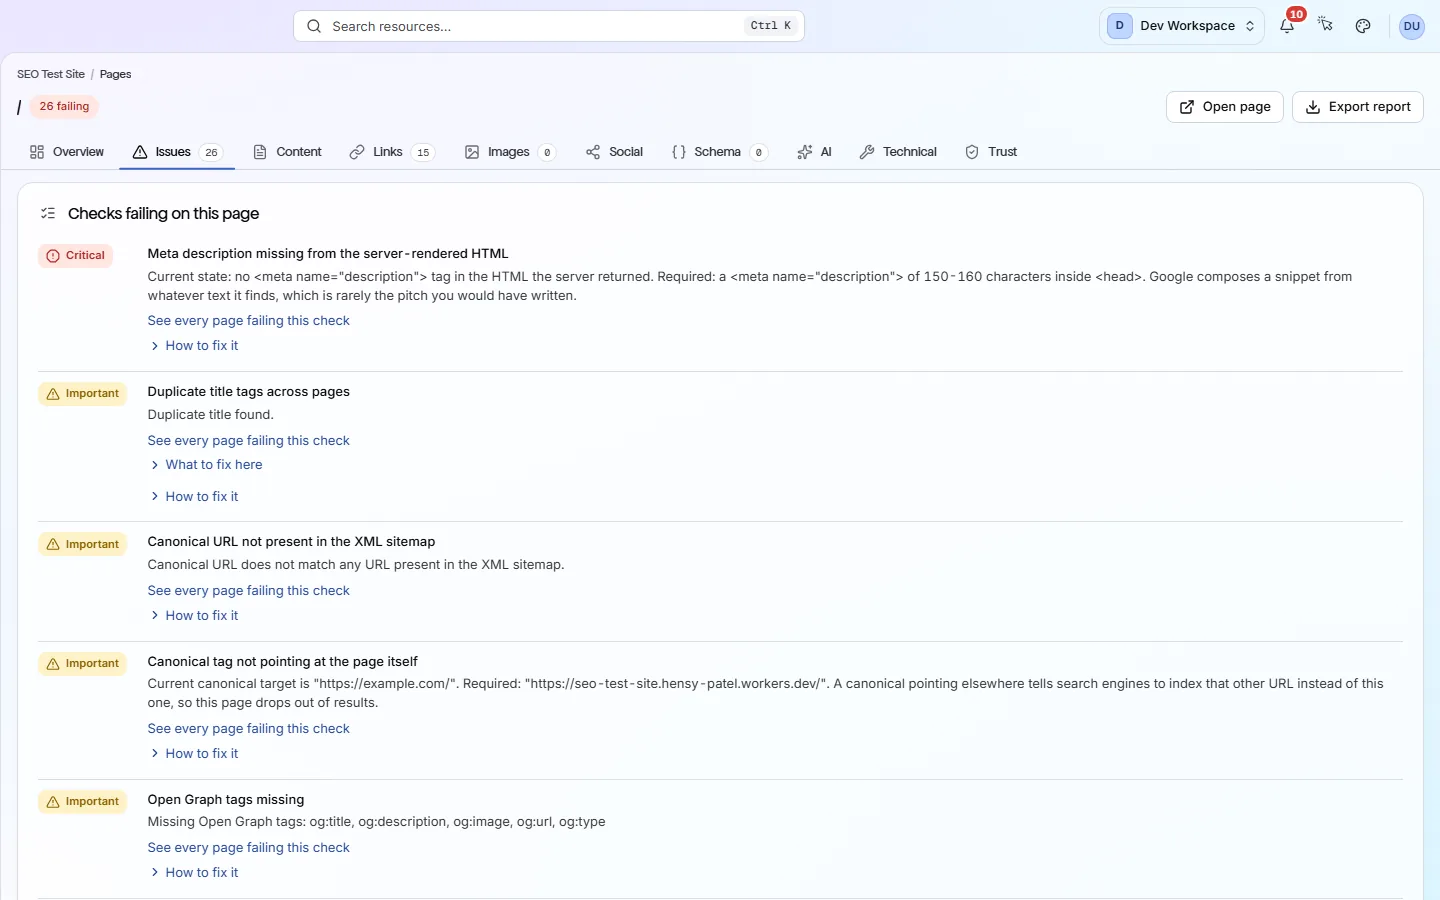Click the Critical severity badge
1440x900 pixels.
76,256
